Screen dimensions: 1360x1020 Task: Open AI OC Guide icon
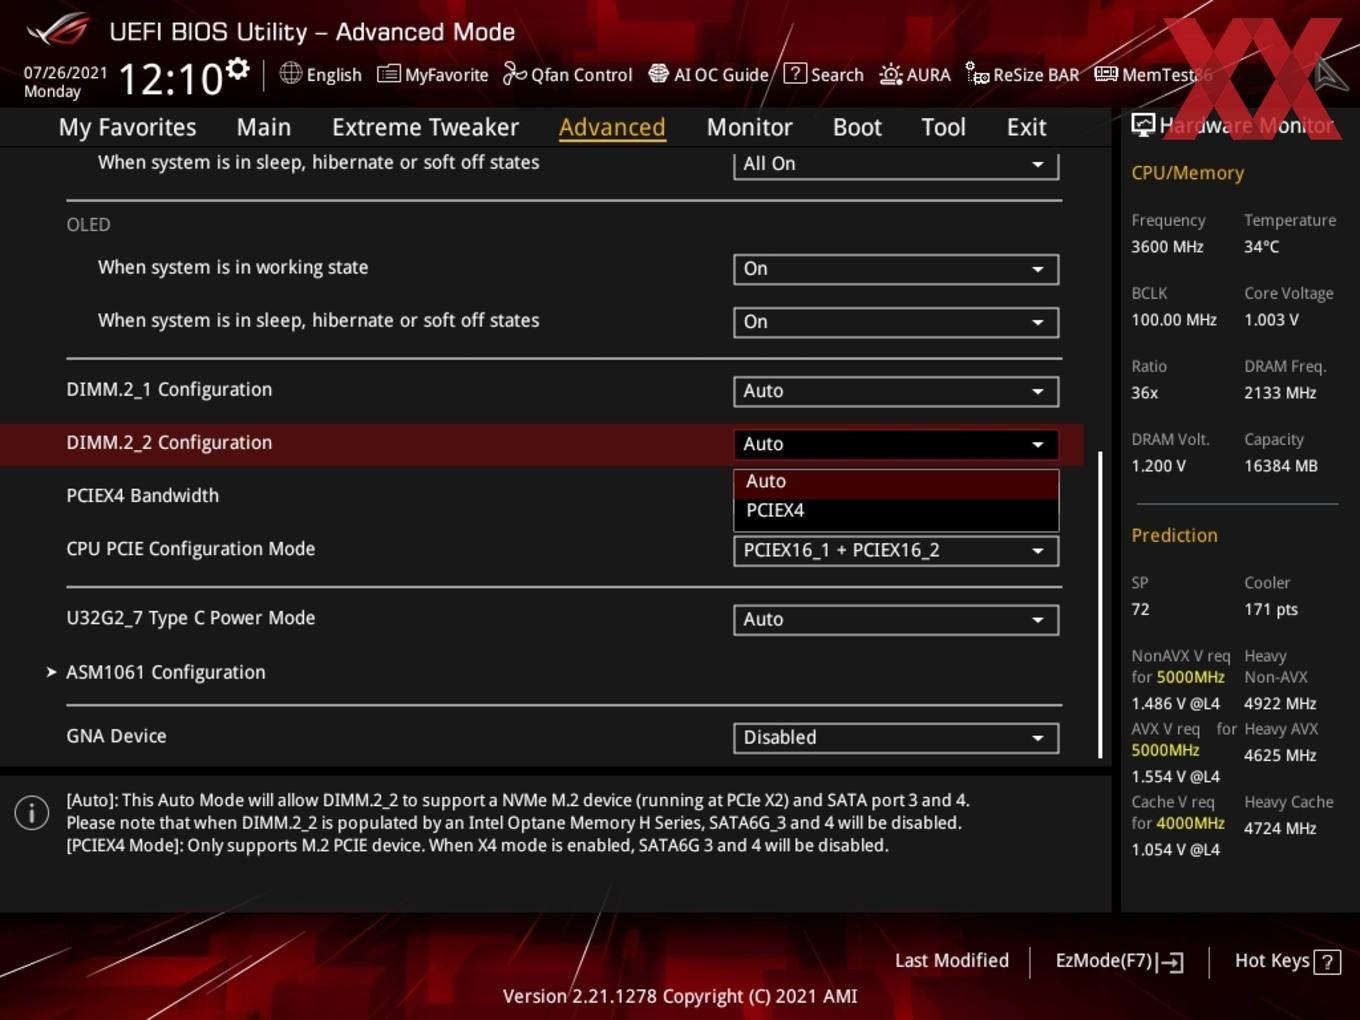tap(658, 74)
